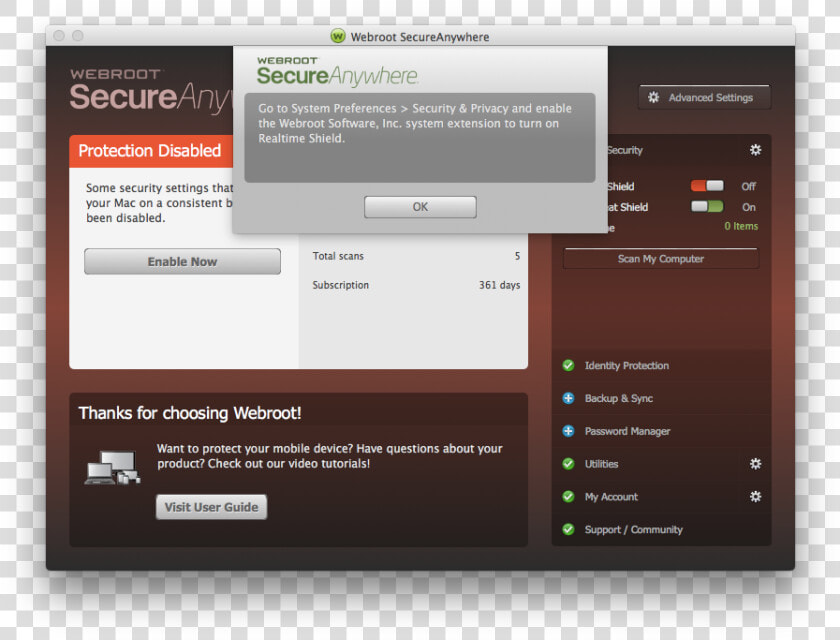Toggle the Realtime Shield switch marked Off
Image resolution: width=840 pixels, height=640 pixels.
(x=707, y=186)
